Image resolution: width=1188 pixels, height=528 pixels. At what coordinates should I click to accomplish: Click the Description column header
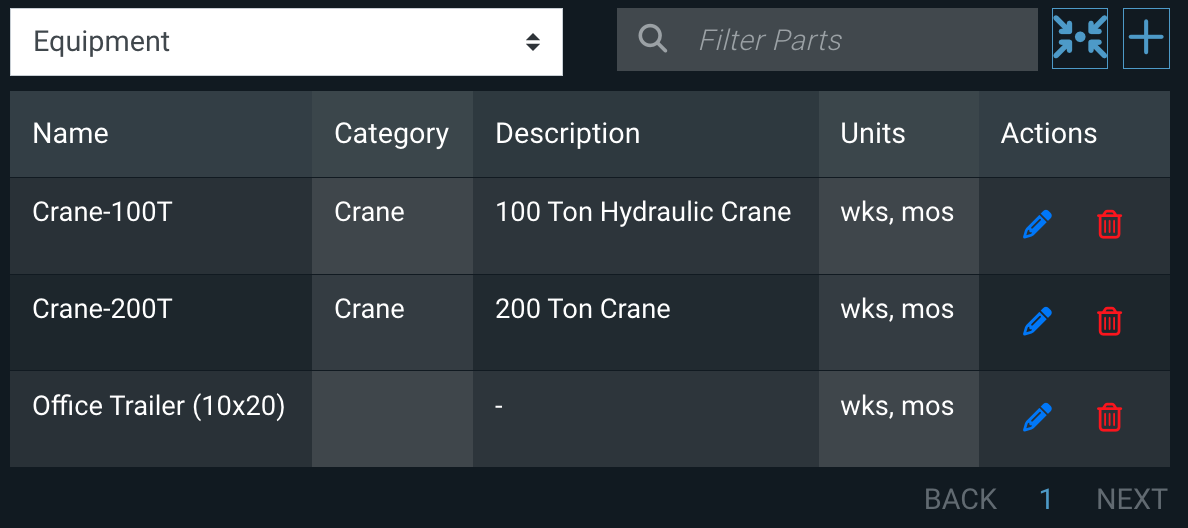(567, 134)
